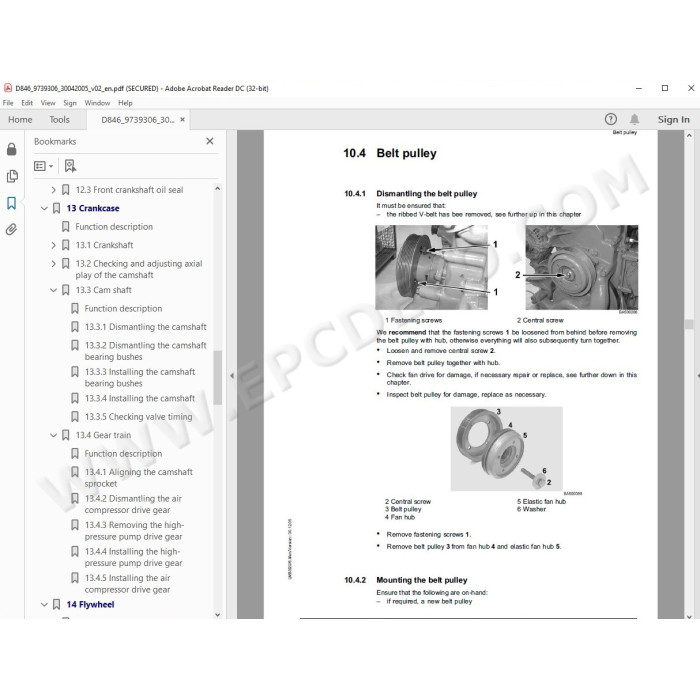Click the lock security settings icon
Screen dimensions: 700x700
(12, 149)
